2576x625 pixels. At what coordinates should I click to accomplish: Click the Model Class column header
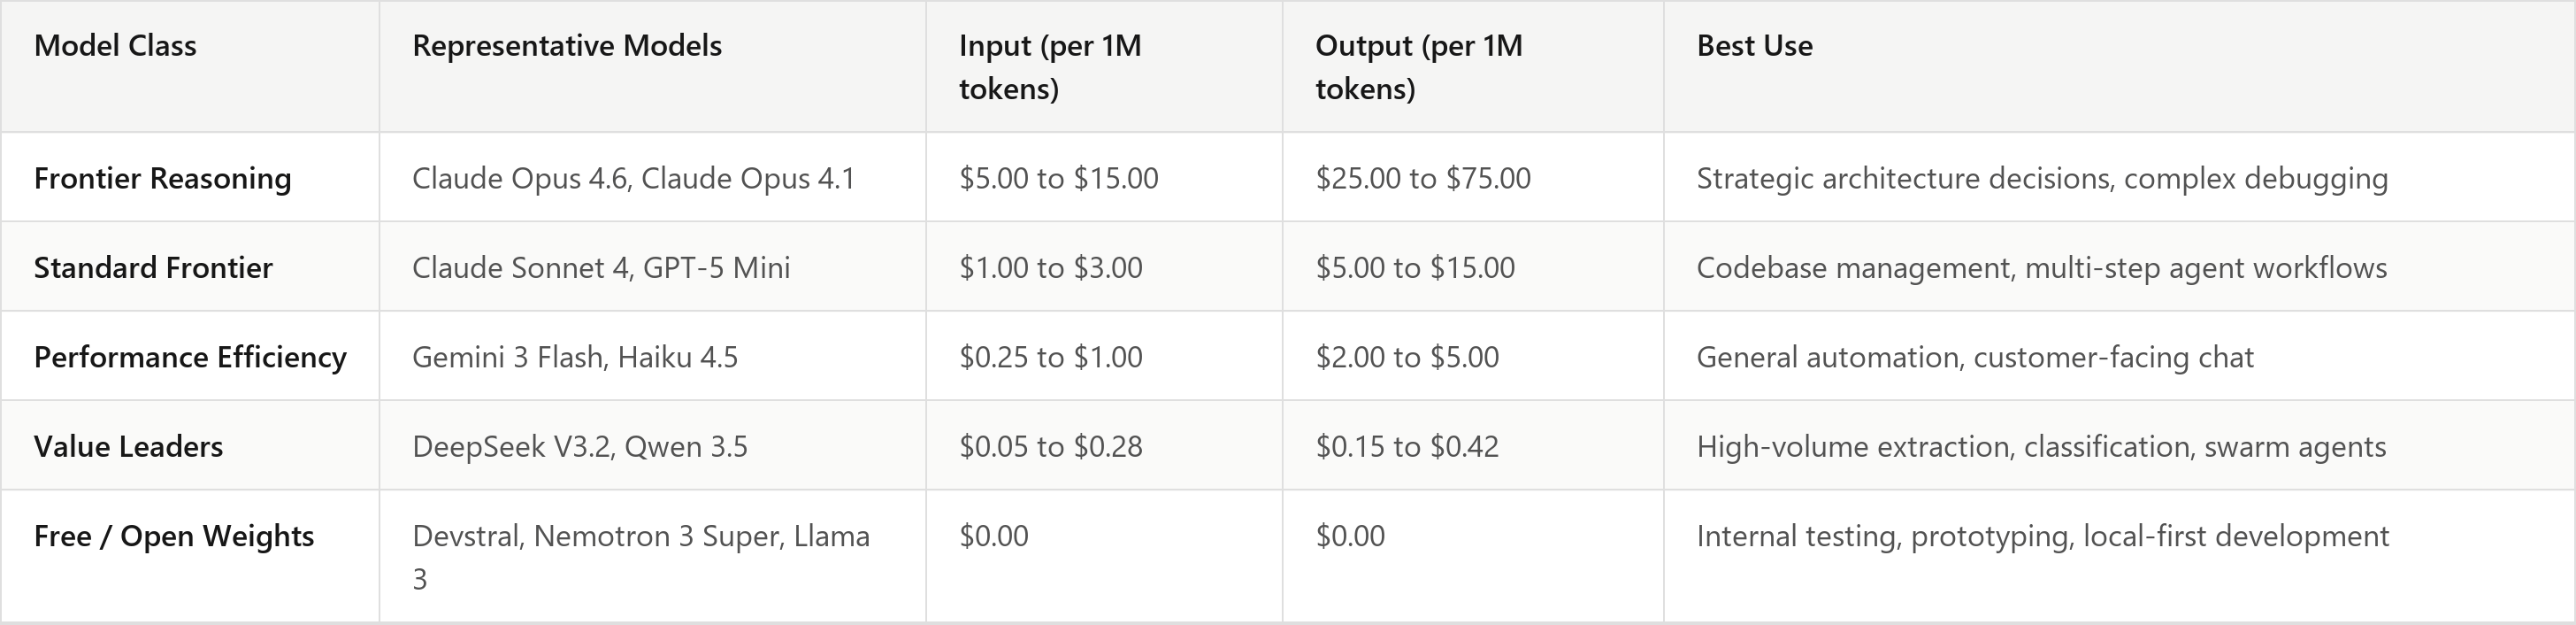115,46
